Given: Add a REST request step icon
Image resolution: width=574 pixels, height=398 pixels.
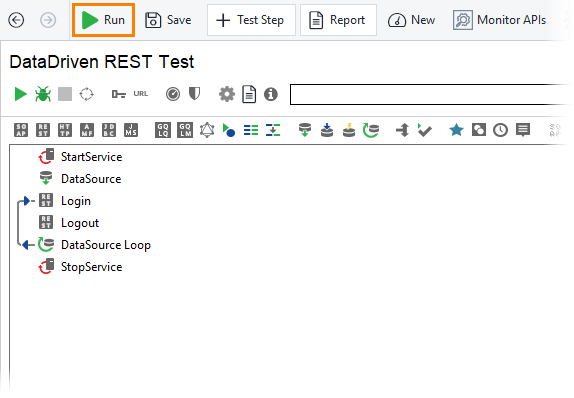Looking at the screenshot, I should pyautogui.click(x=43, y=130).
